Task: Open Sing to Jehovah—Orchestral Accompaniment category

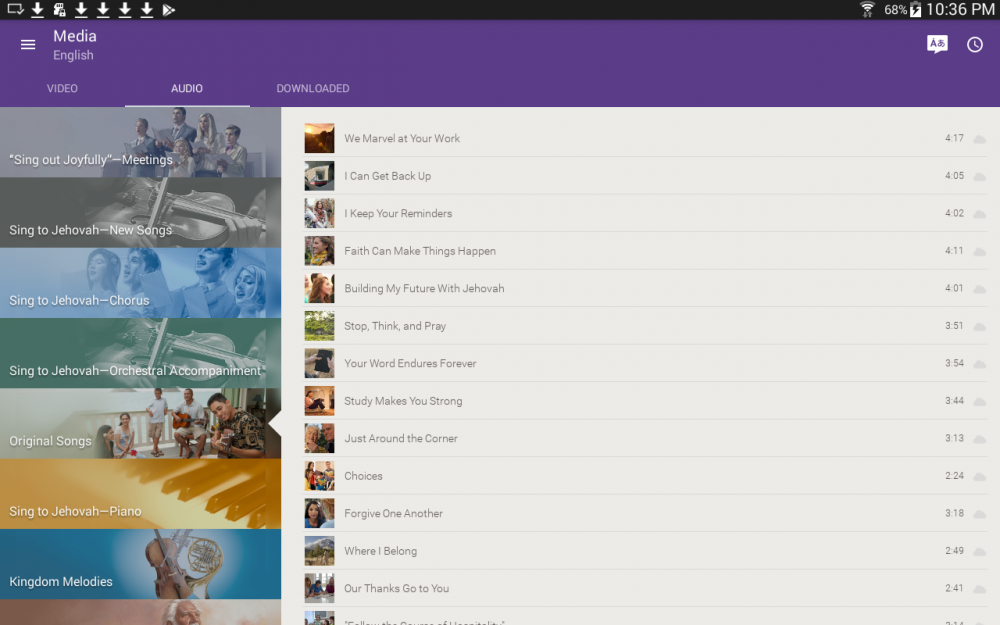Action: pos(140,353)
